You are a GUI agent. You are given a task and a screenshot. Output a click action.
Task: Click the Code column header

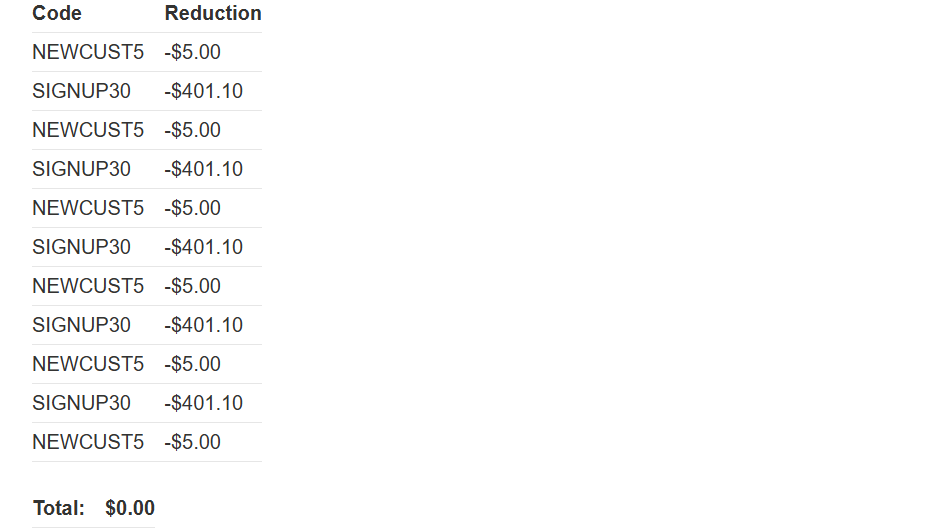(57, 13)
